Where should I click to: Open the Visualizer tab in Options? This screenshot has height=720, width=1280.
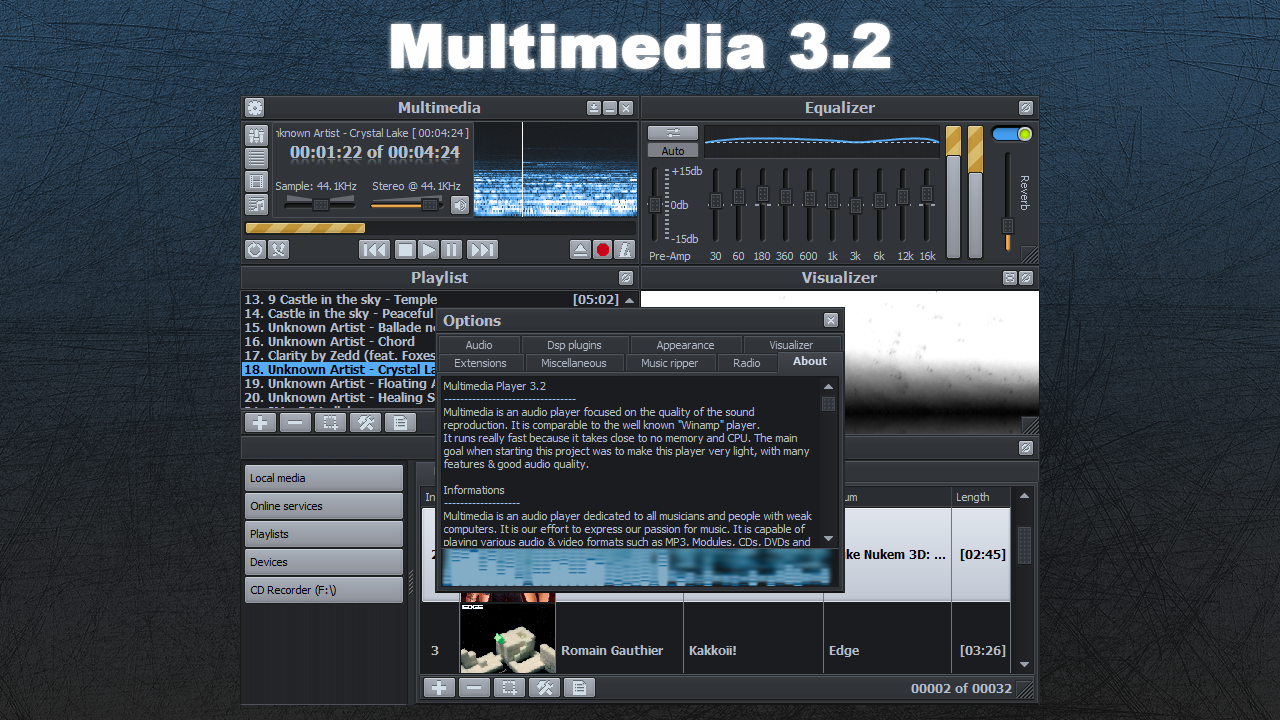pyautogui.click(x=792, y=345)
